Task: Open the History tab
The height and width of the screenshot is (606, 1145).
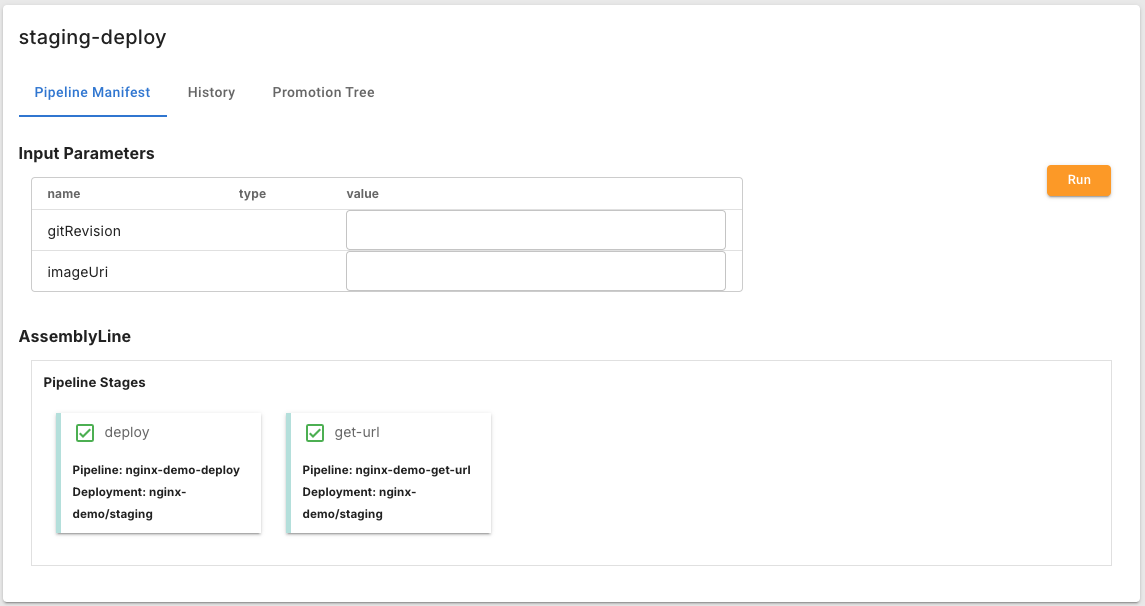Action: coord(211,92)
